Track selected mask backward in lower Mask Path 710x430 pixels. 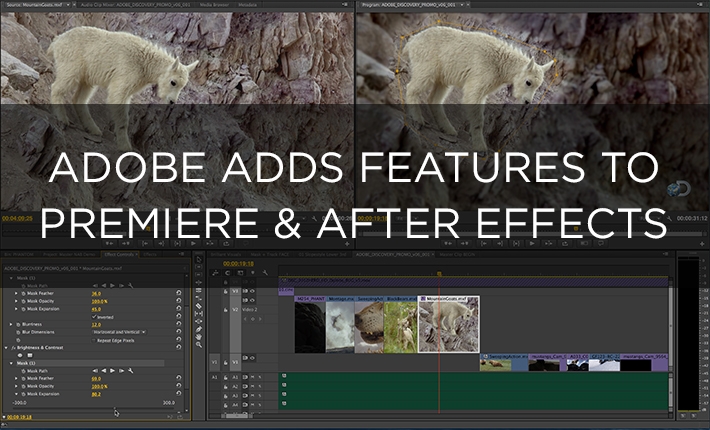(104, 371)
